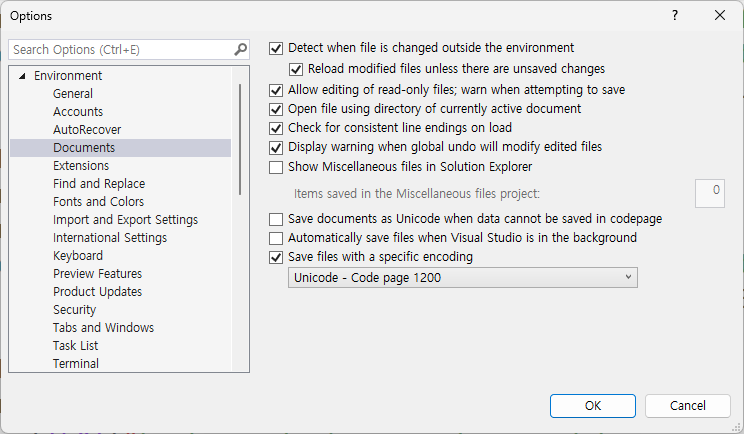Enable Show Miscellaneous files in Solution Explorer
This screenshot has width=744, height=434.
tap(277, 167)
